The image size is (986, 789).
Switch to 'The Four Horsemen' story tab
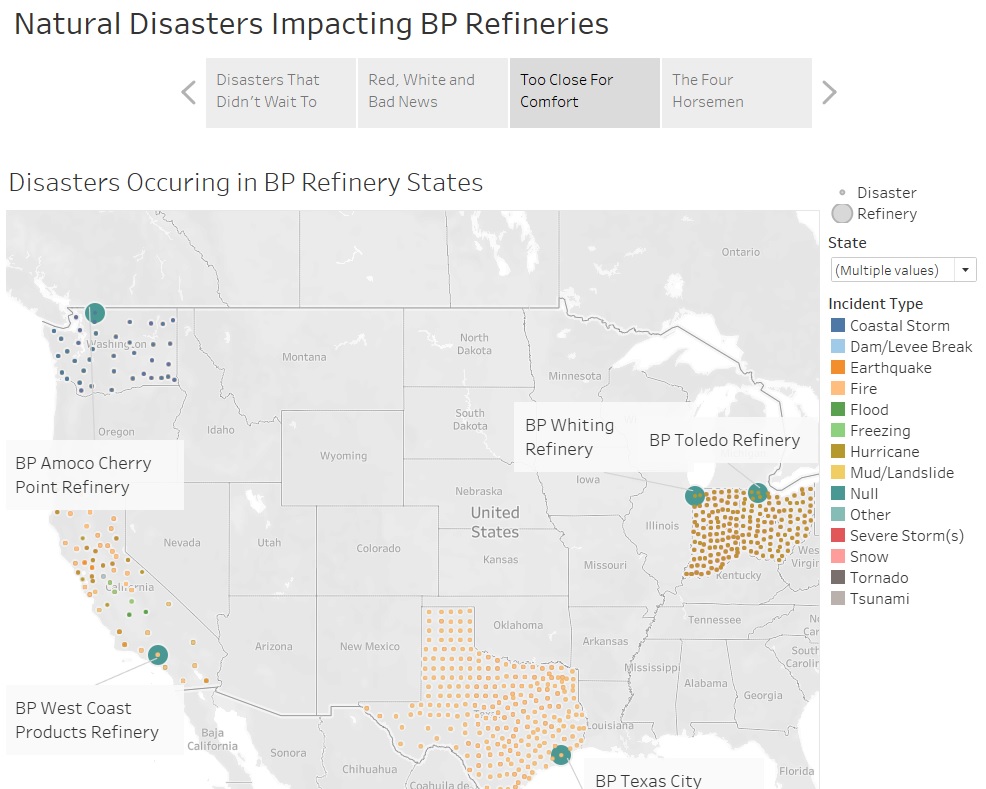737,93
